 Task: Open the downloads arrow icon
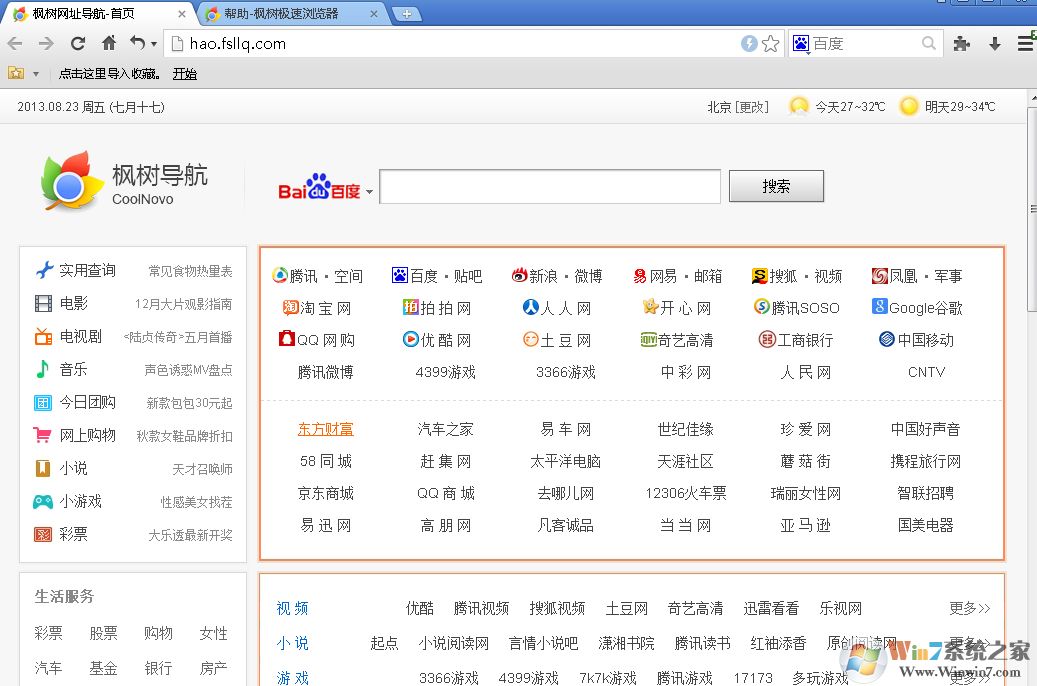[993, 44]
